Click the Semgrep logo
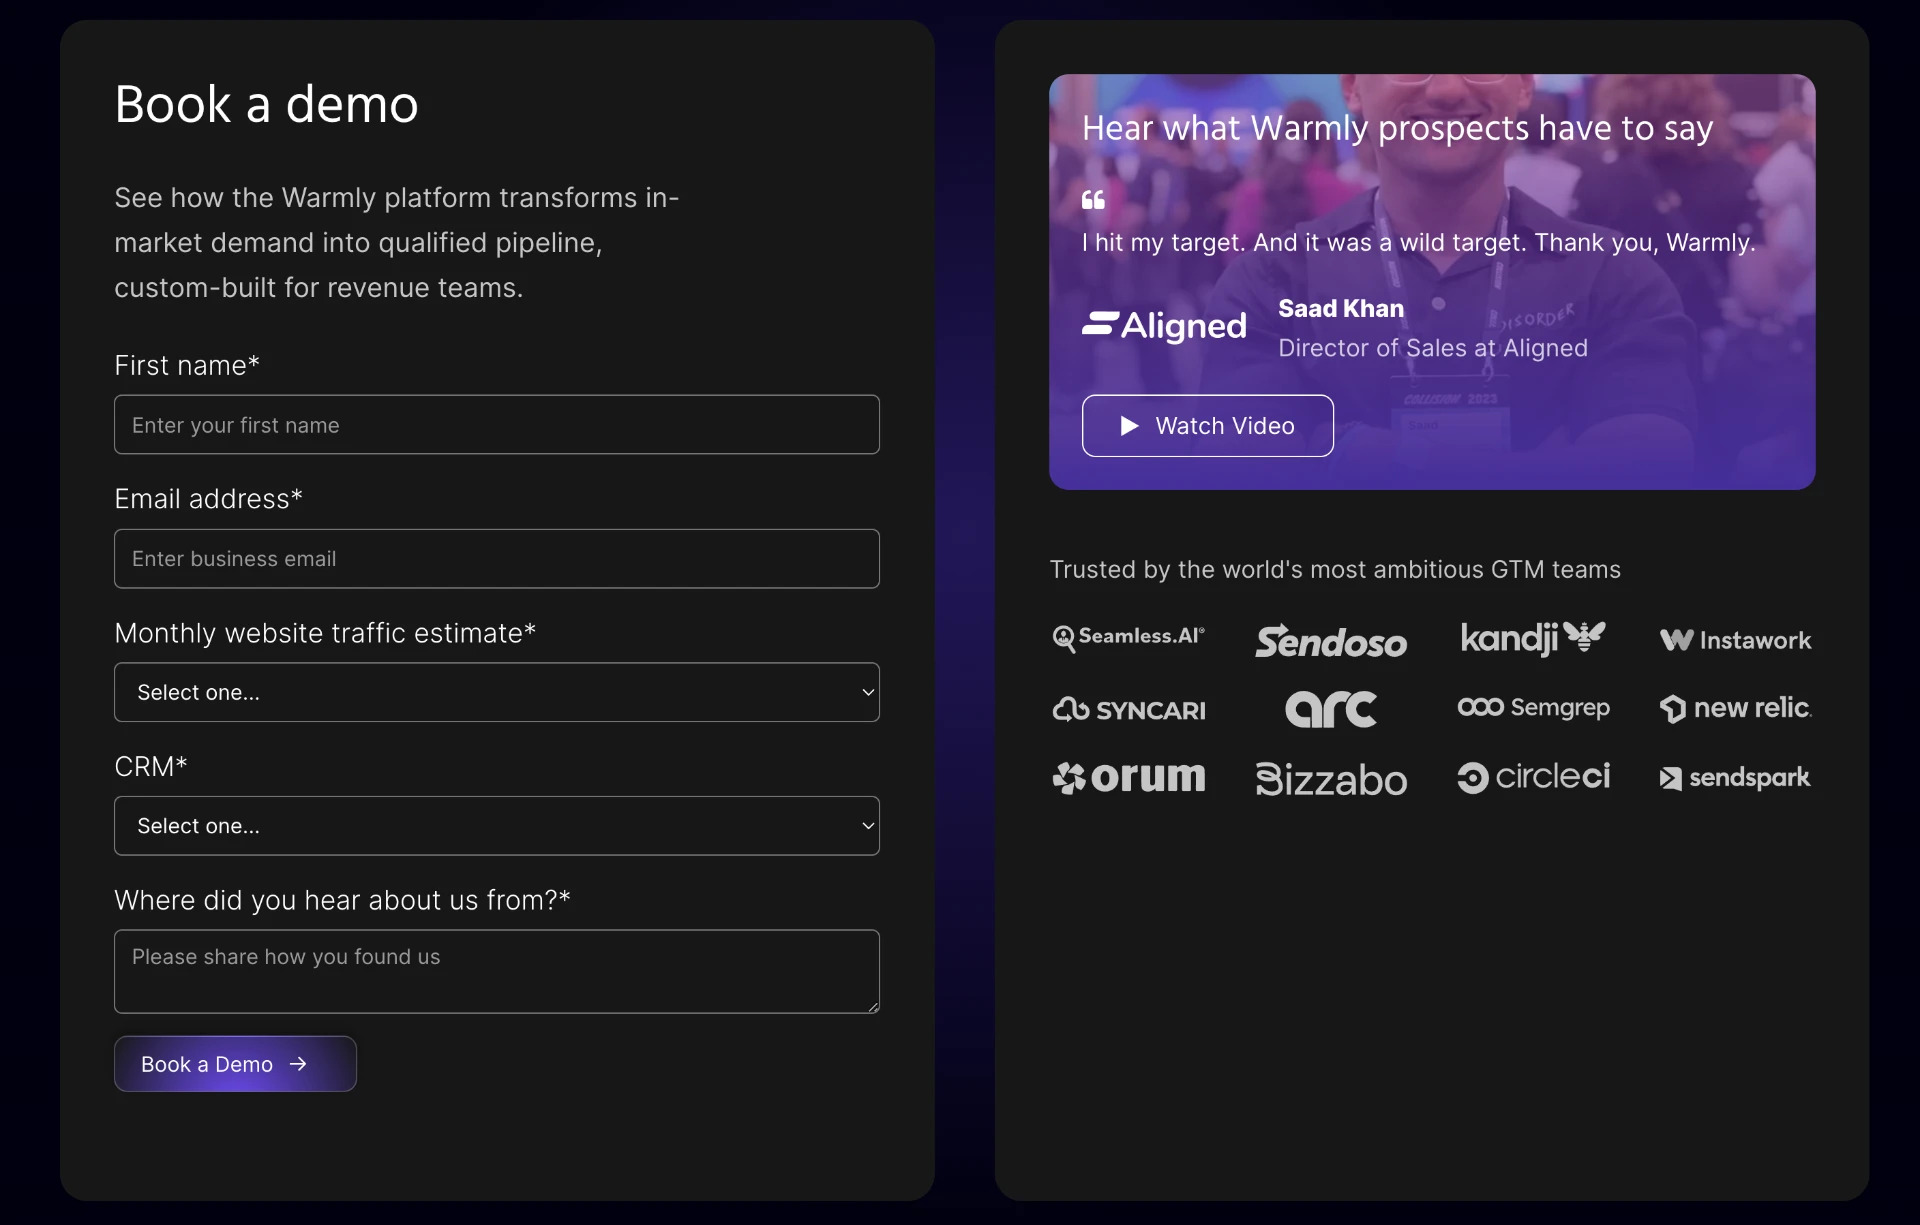The image size is (1920, 1225). point(1533,708)
